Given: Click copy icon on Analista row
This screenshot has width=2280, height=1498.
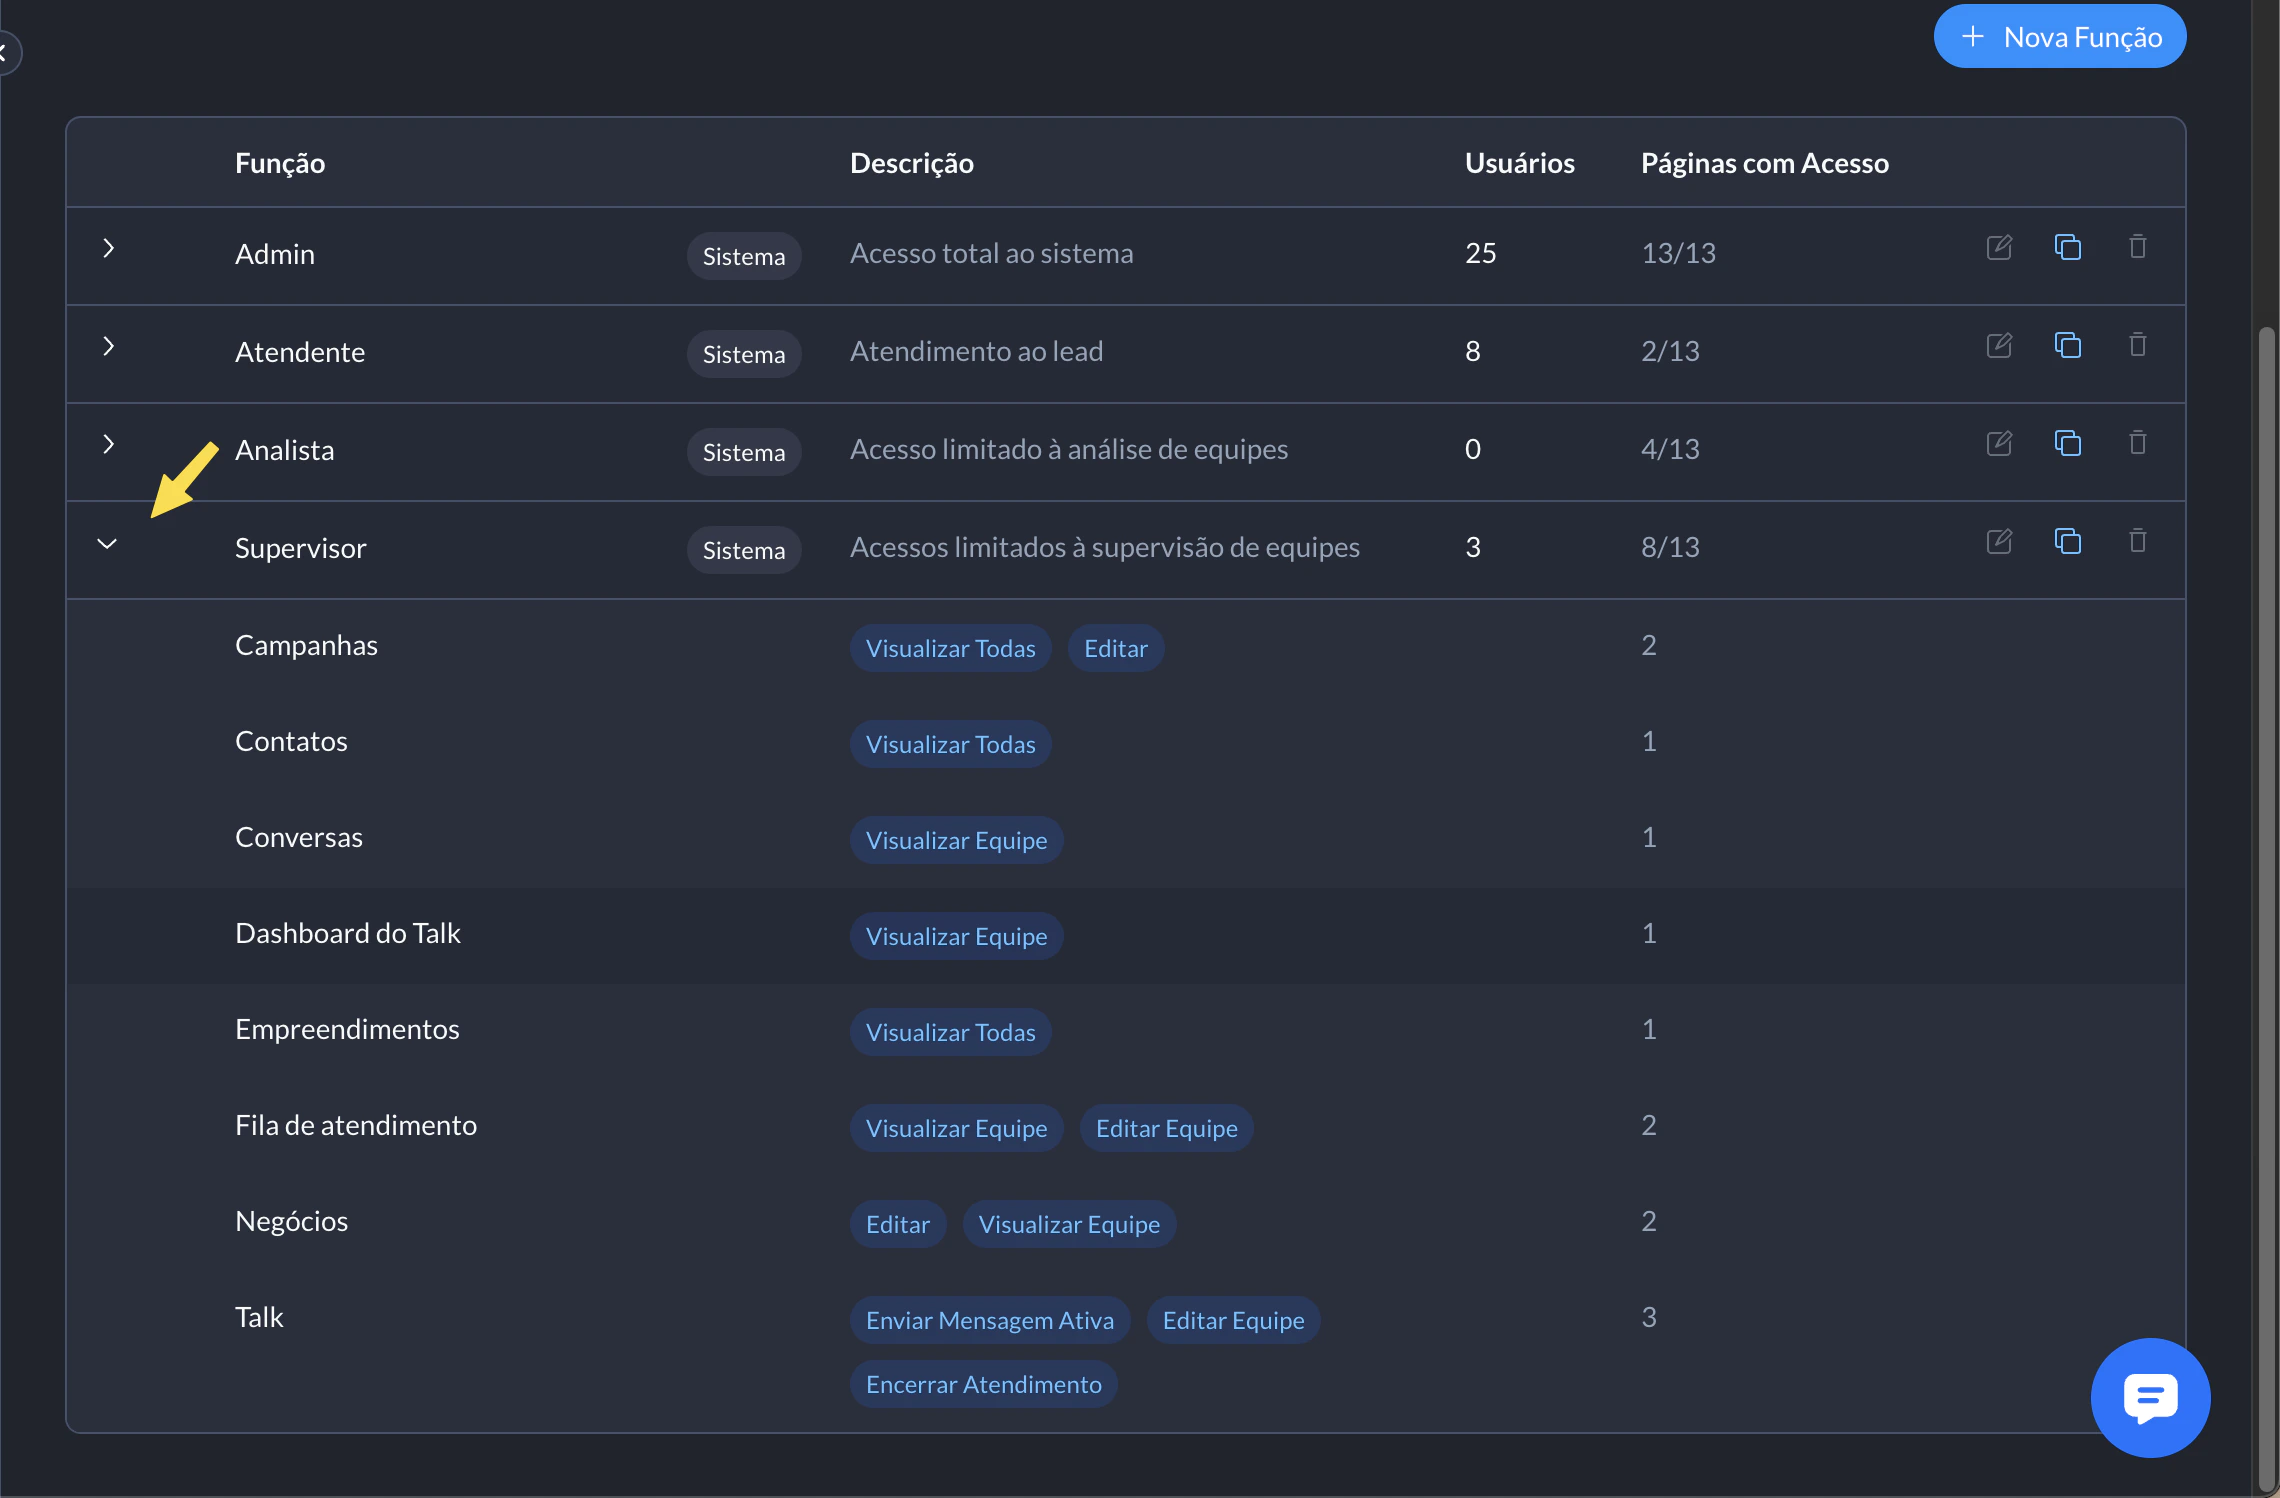Looking at the screenshot, I should 2067,443.
